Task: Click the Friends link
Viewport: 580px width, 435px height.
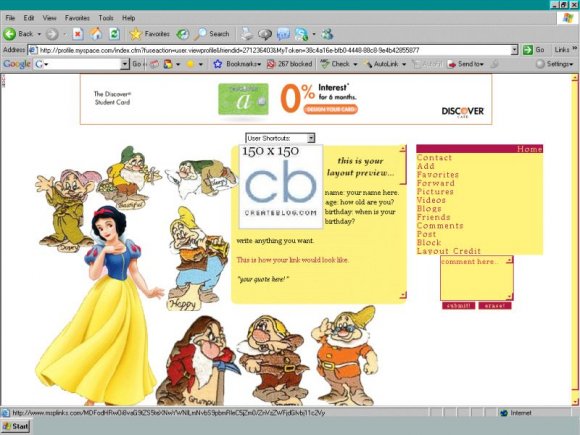Action: [434, 217]
